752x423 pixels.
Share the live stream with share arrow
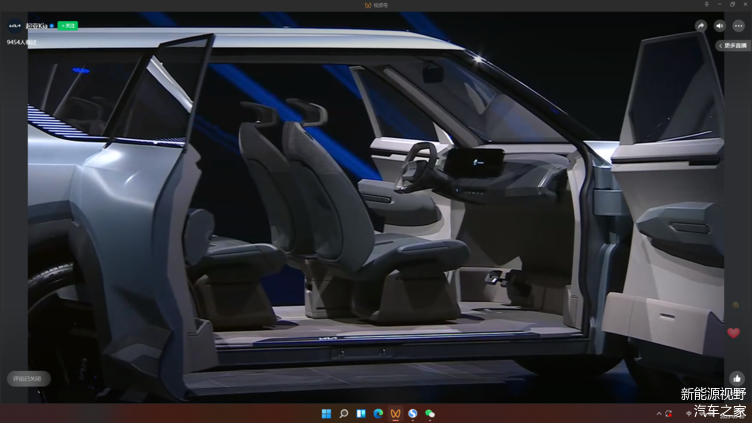click(701, 26)
